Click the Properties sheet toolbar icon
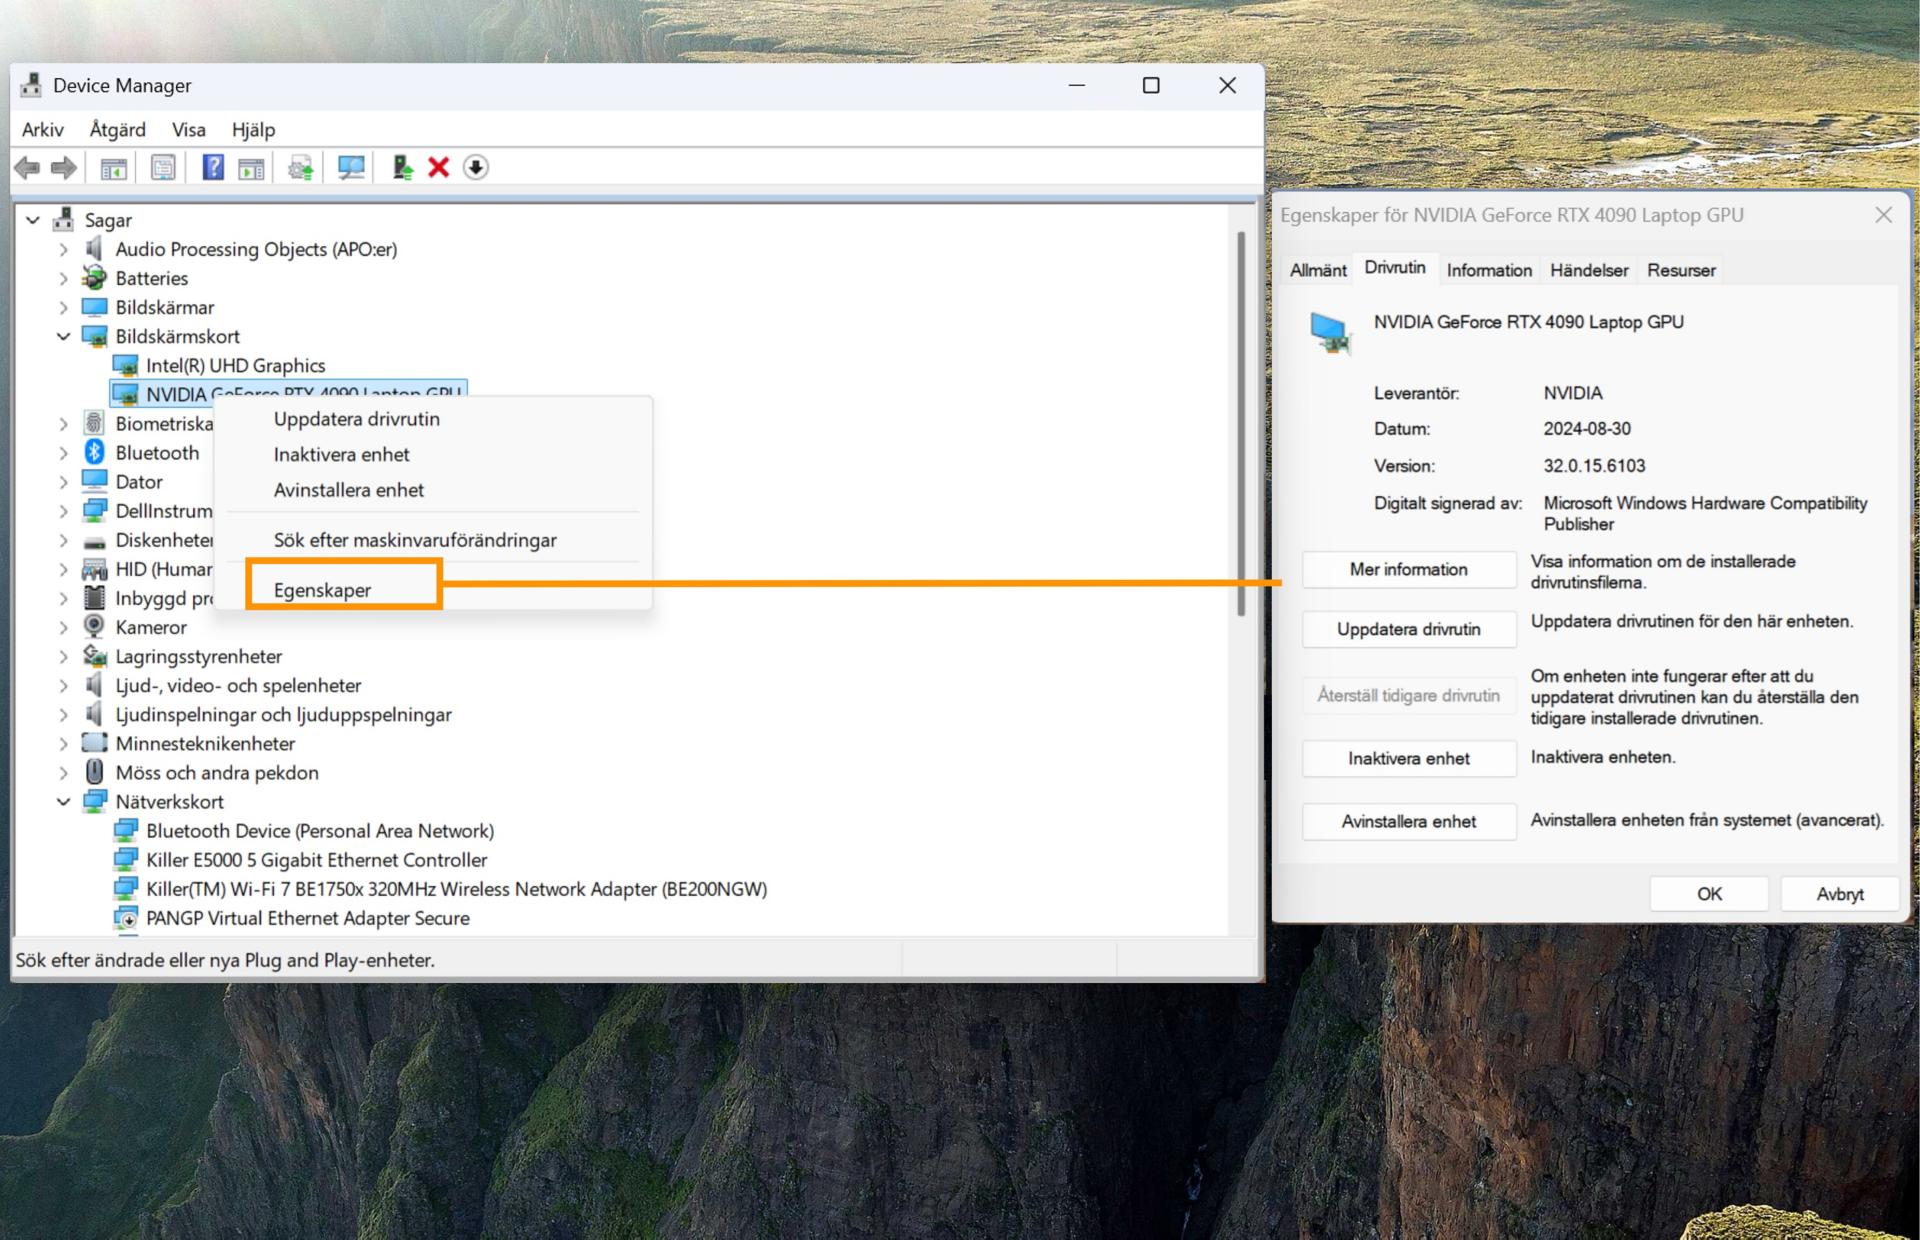Viewport: 1920px width, 1240px height. coord(163,167)
